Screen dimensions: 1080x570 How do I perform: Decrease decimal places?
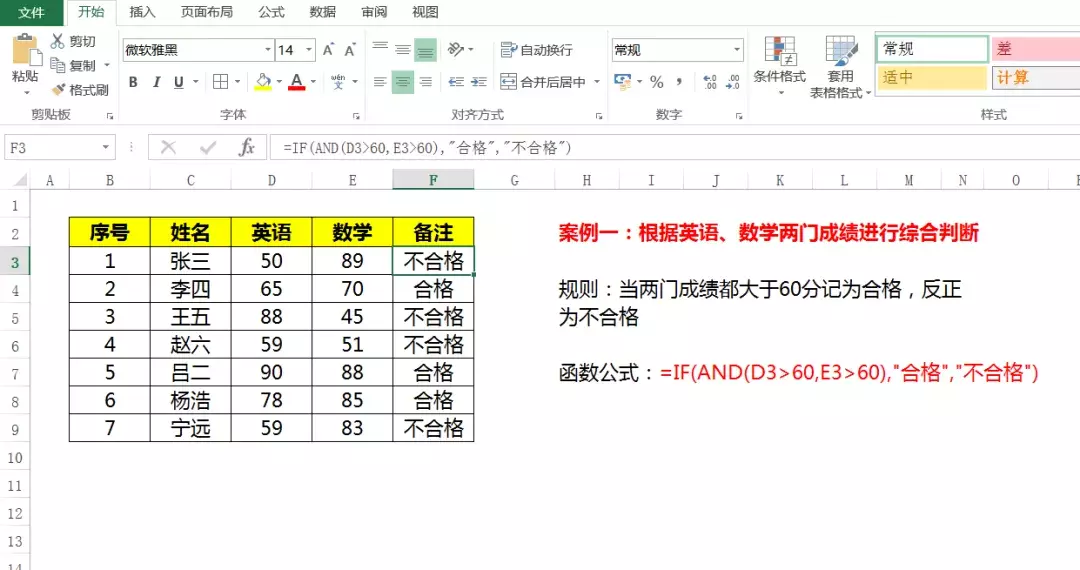point(732,82)
